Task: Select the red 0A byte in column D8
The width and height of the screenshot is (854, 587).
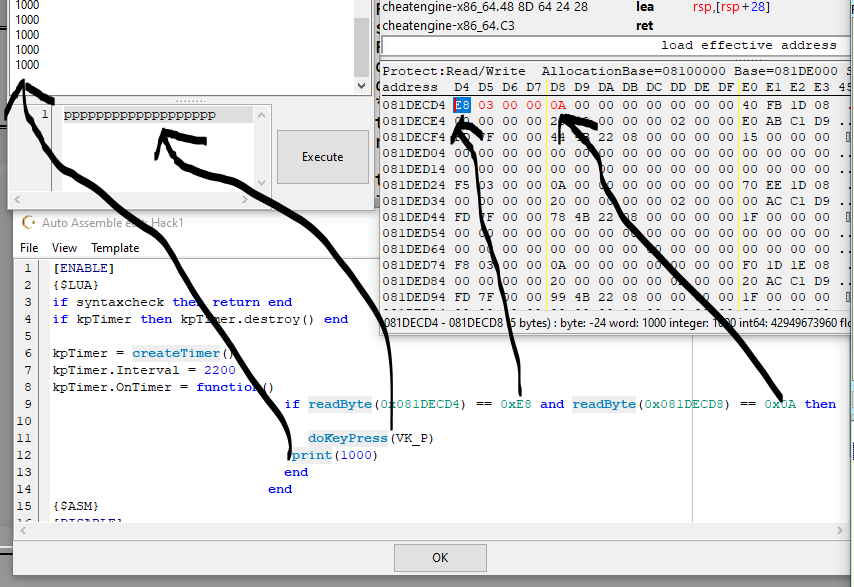Action: (557, 105)
